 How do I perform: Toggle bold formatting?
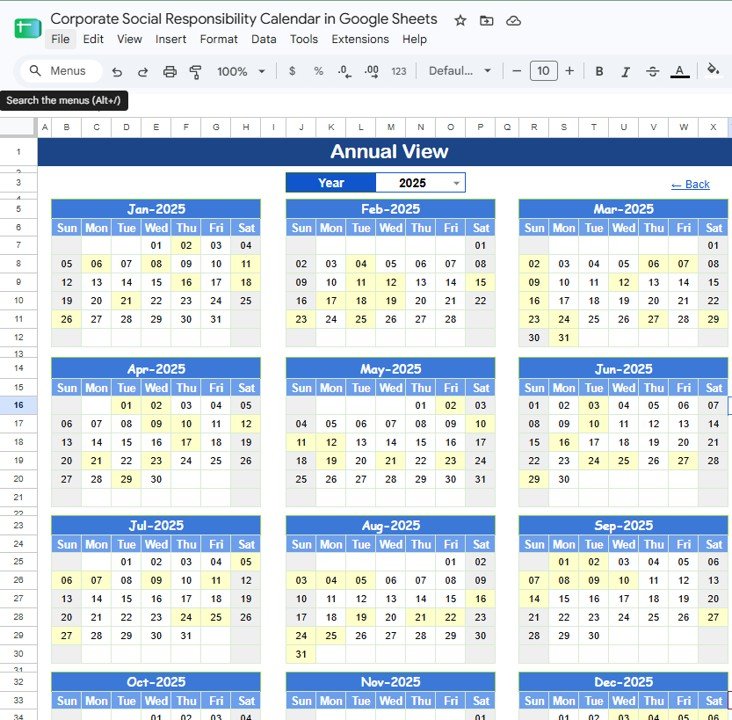(x=599, y=71)
